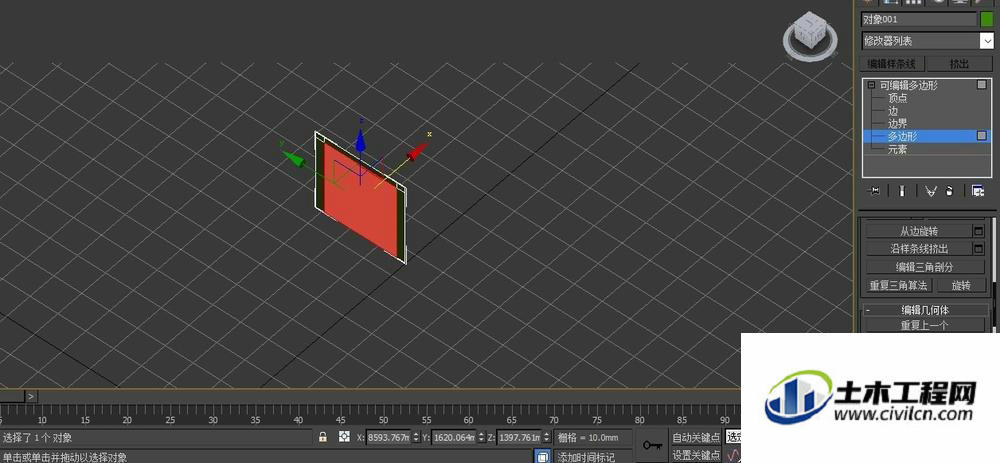Screen dimensions: 1000x463
Task: Click remove modifier from stack icon
Action: (949, 191)
